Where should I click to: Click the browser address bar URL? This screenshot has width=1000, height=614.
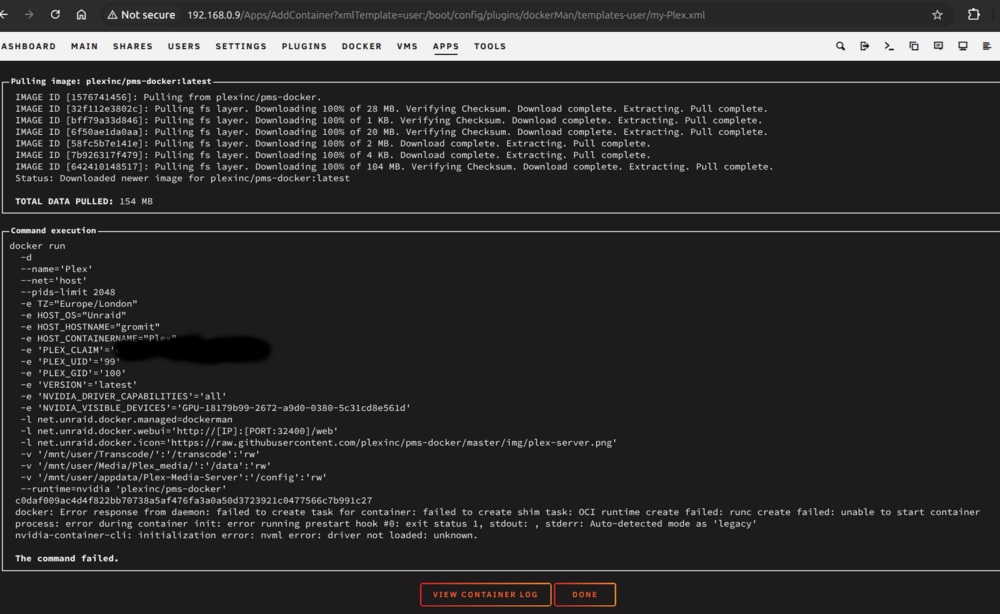(446, 15)
